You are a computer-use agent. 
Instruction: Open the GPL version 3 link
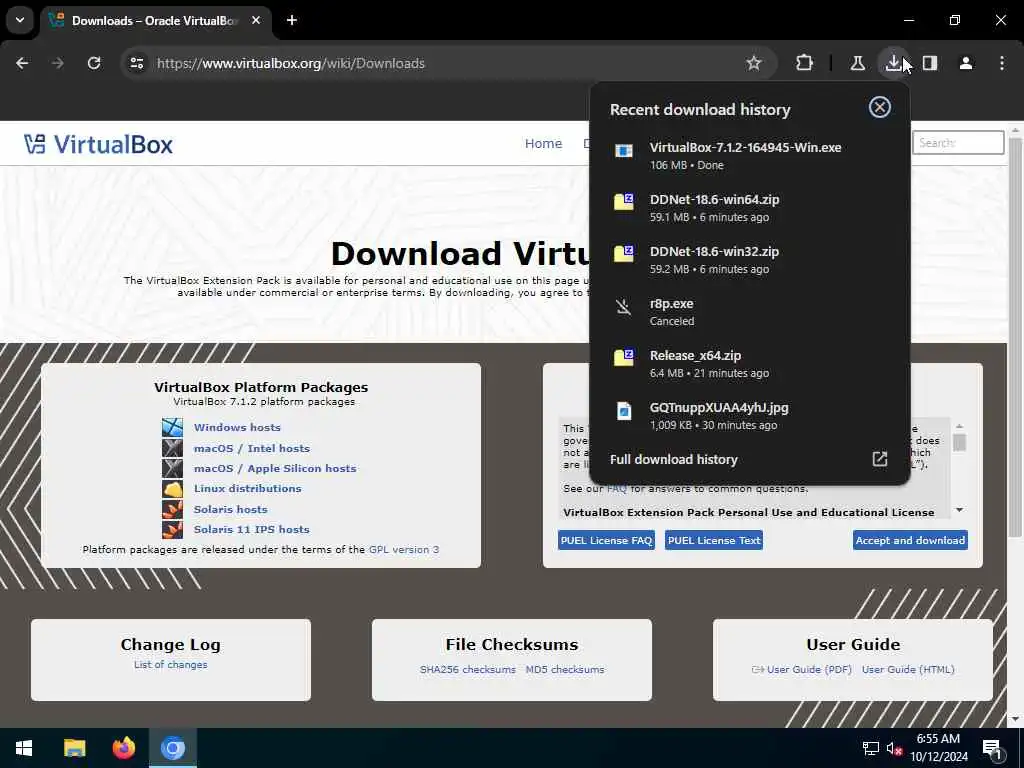click(x=404, y=550)
